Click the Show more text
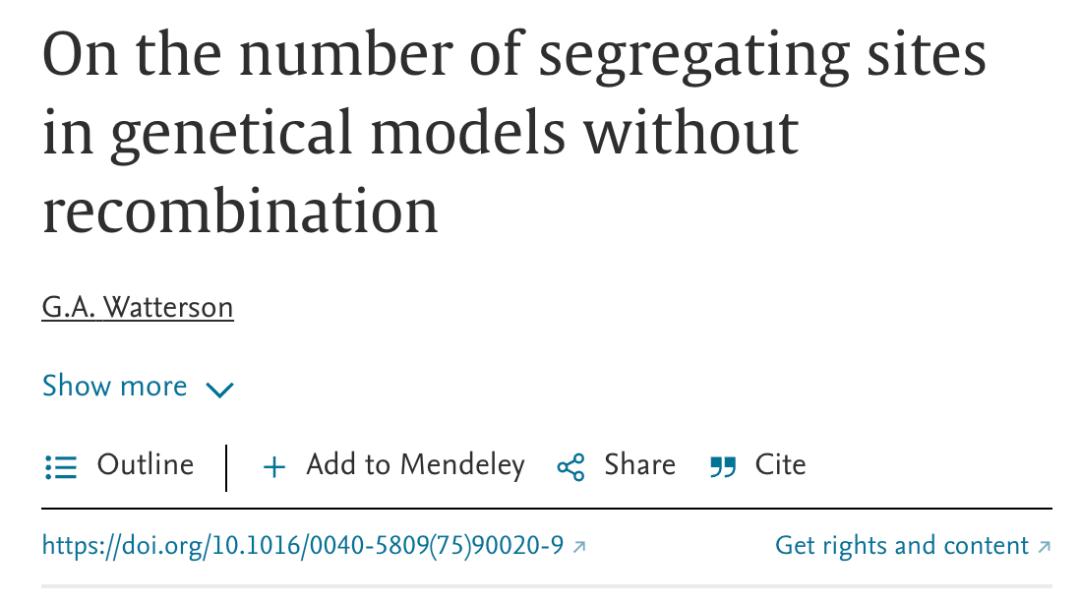 [114, 386]
